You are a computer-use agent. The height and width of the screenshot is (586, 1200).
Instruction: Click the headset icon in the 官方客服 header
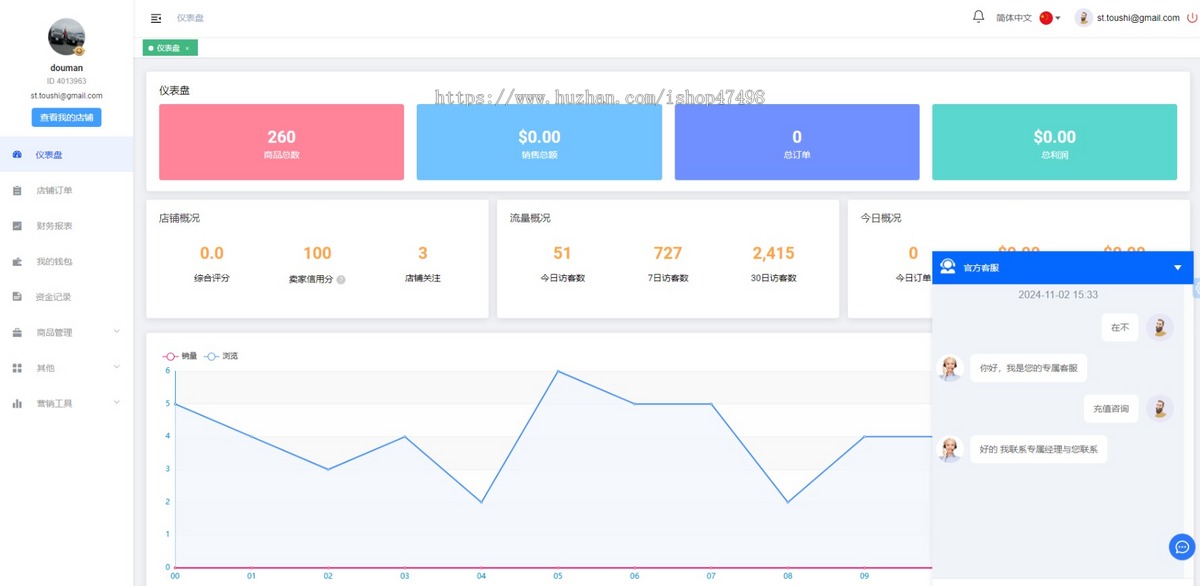(x=948, y=267)
